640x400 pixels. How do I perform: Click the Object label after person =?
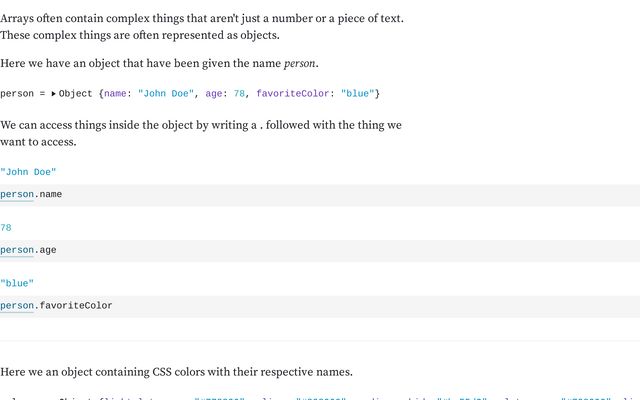pos(76,93)
